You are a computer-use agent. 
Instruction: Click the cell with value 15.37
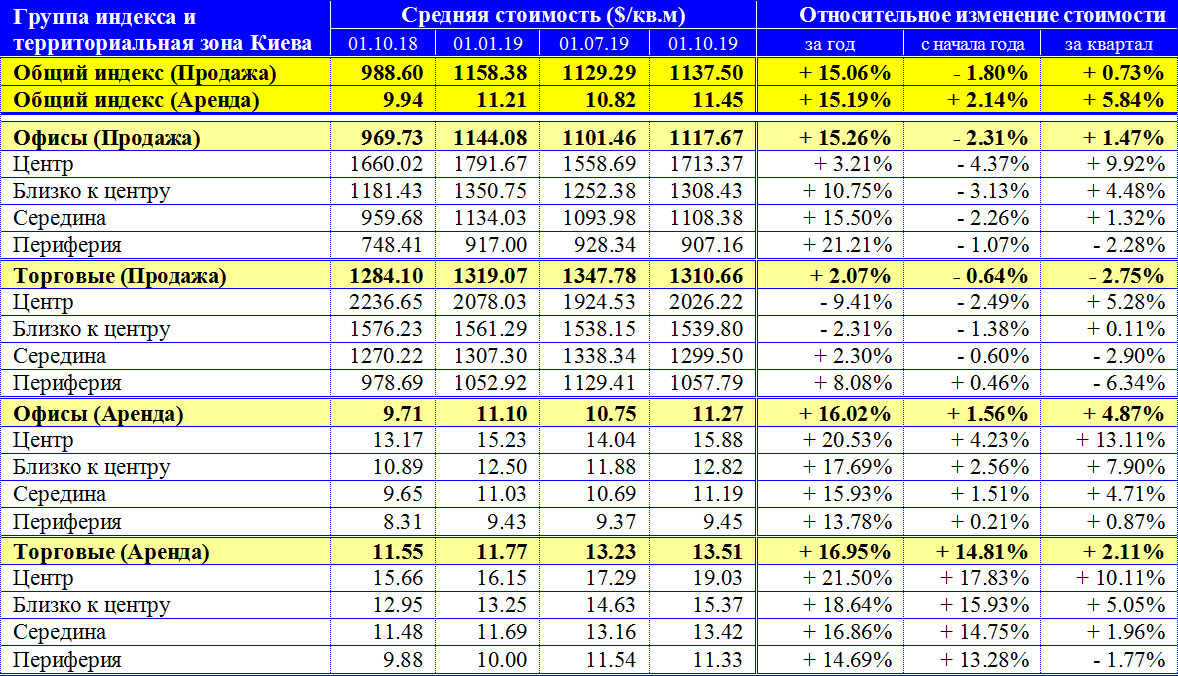(x=717, y=605)
